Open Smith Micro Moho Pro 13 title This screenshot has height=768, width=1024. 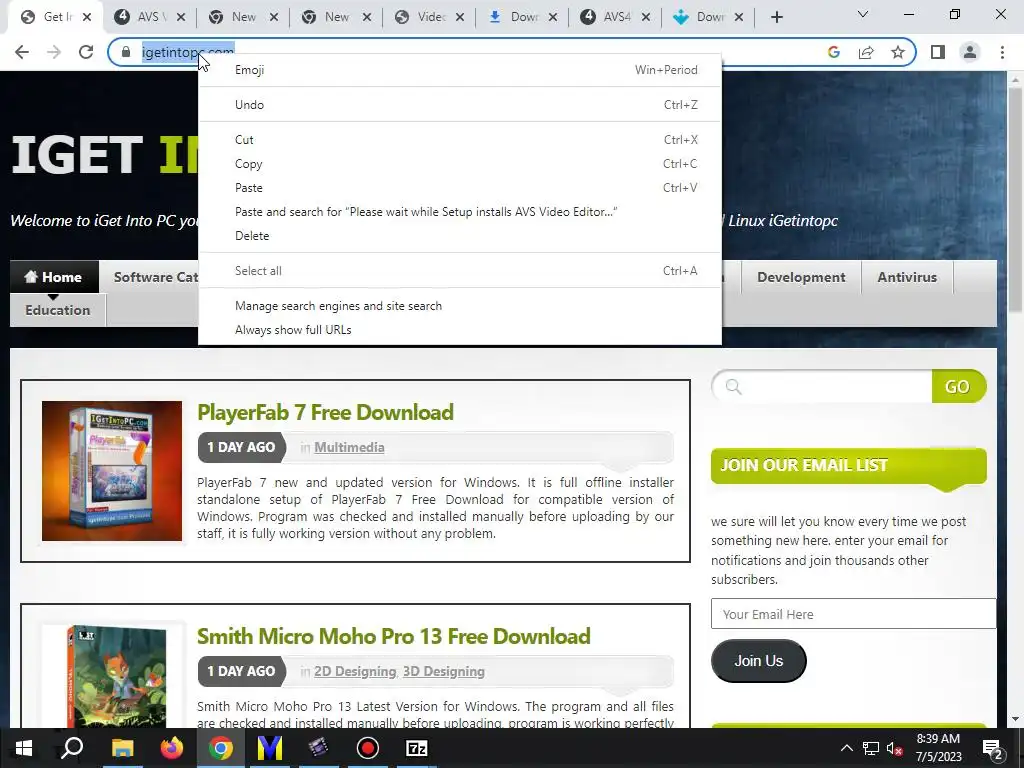click(x=394, y=636)
